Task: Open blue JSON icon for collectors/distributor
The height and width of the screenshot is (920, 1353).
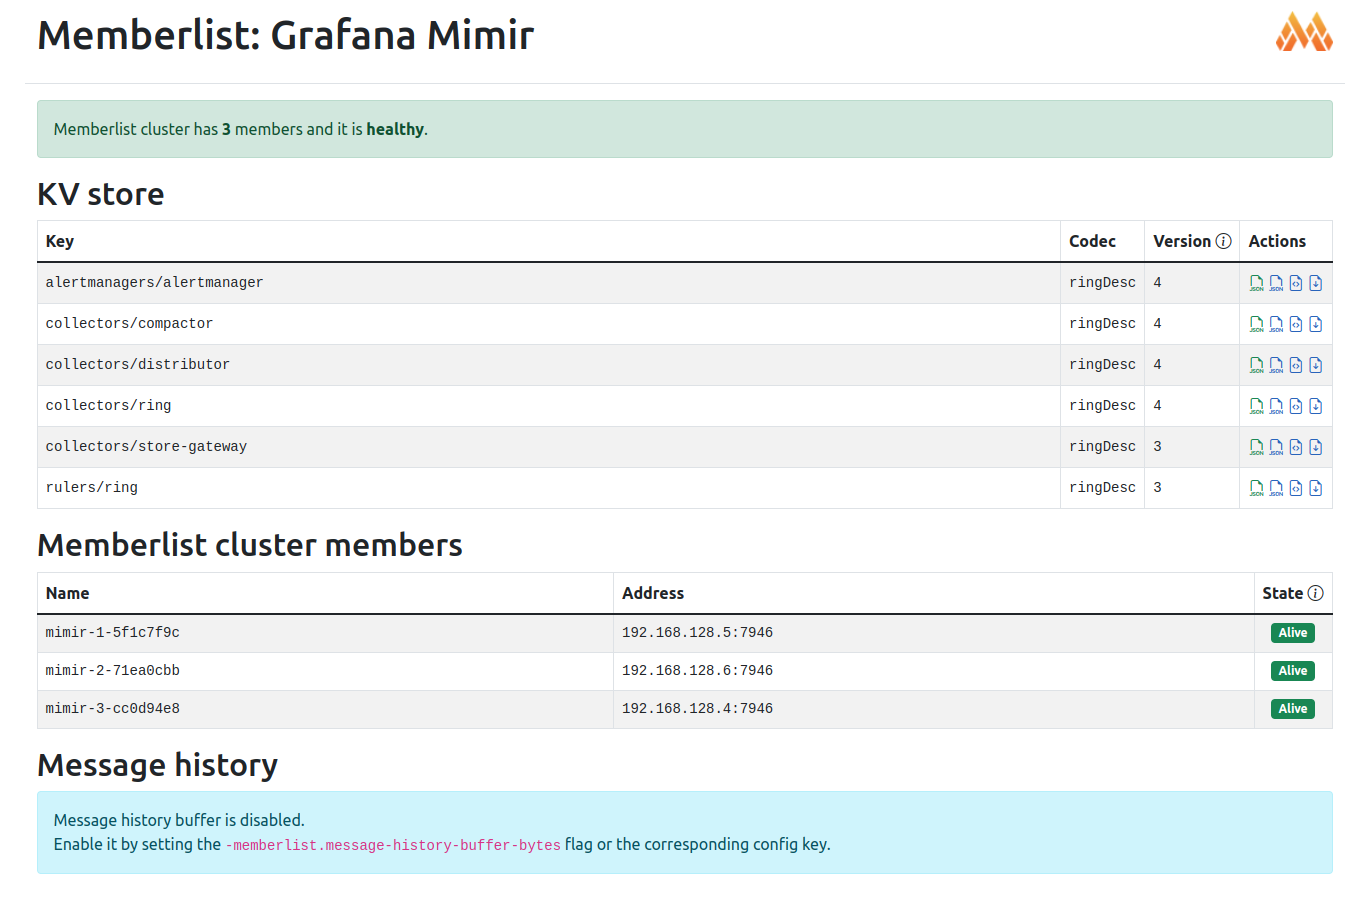Action: [x=1276, y=365]
